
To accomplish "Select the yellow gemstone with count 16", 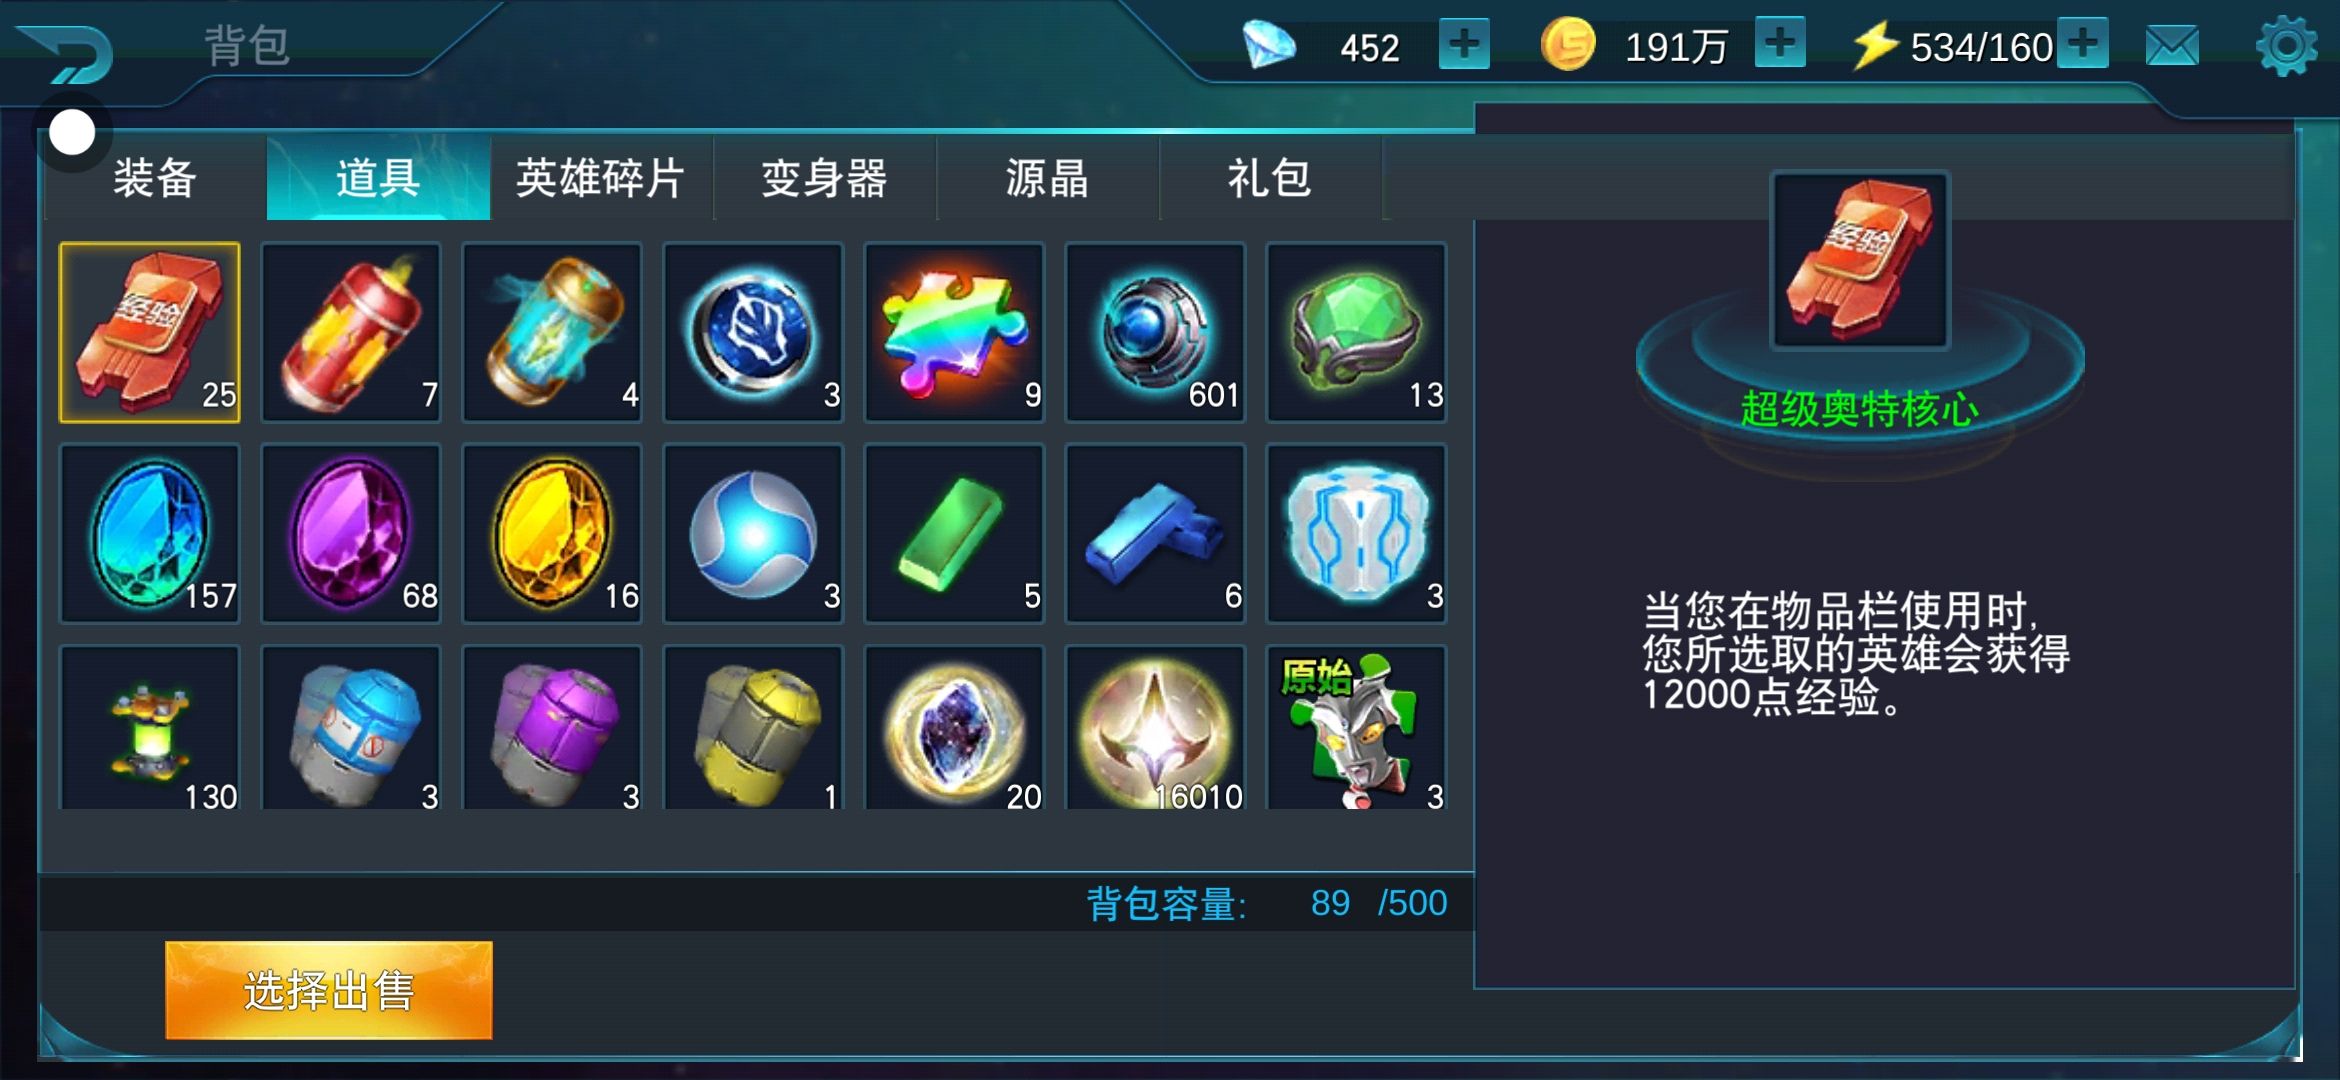I will (x=552, y=533).
